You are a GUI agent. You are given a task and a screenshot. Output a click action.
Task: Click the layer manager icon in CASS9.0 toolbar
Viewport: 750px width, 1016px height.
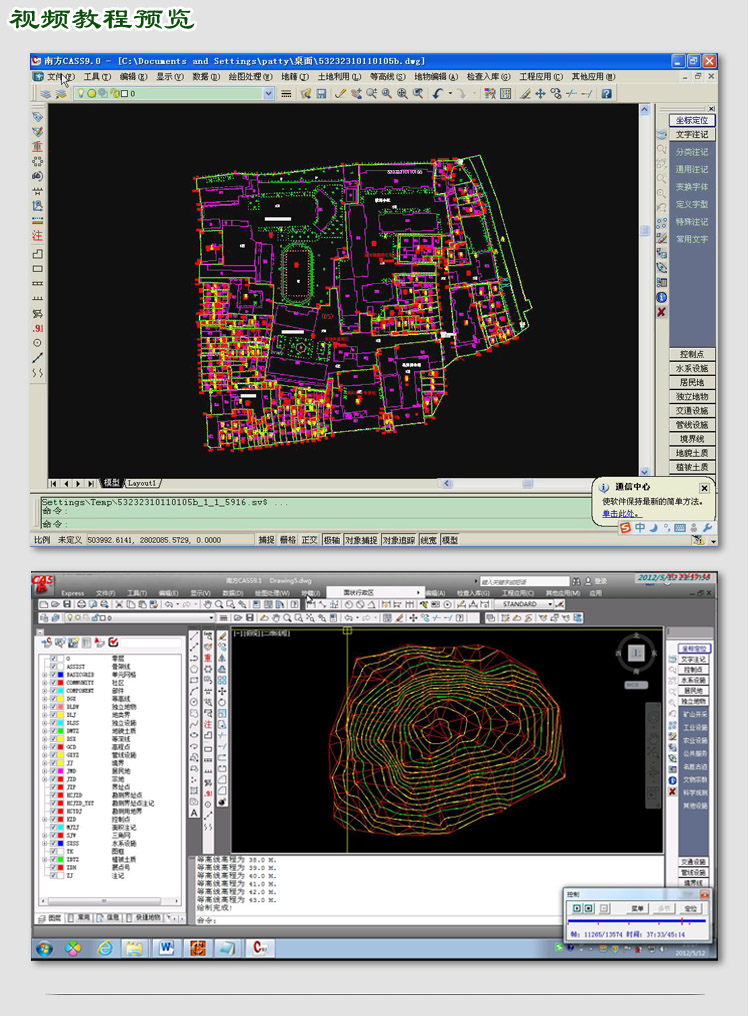(x=45, y=94)
